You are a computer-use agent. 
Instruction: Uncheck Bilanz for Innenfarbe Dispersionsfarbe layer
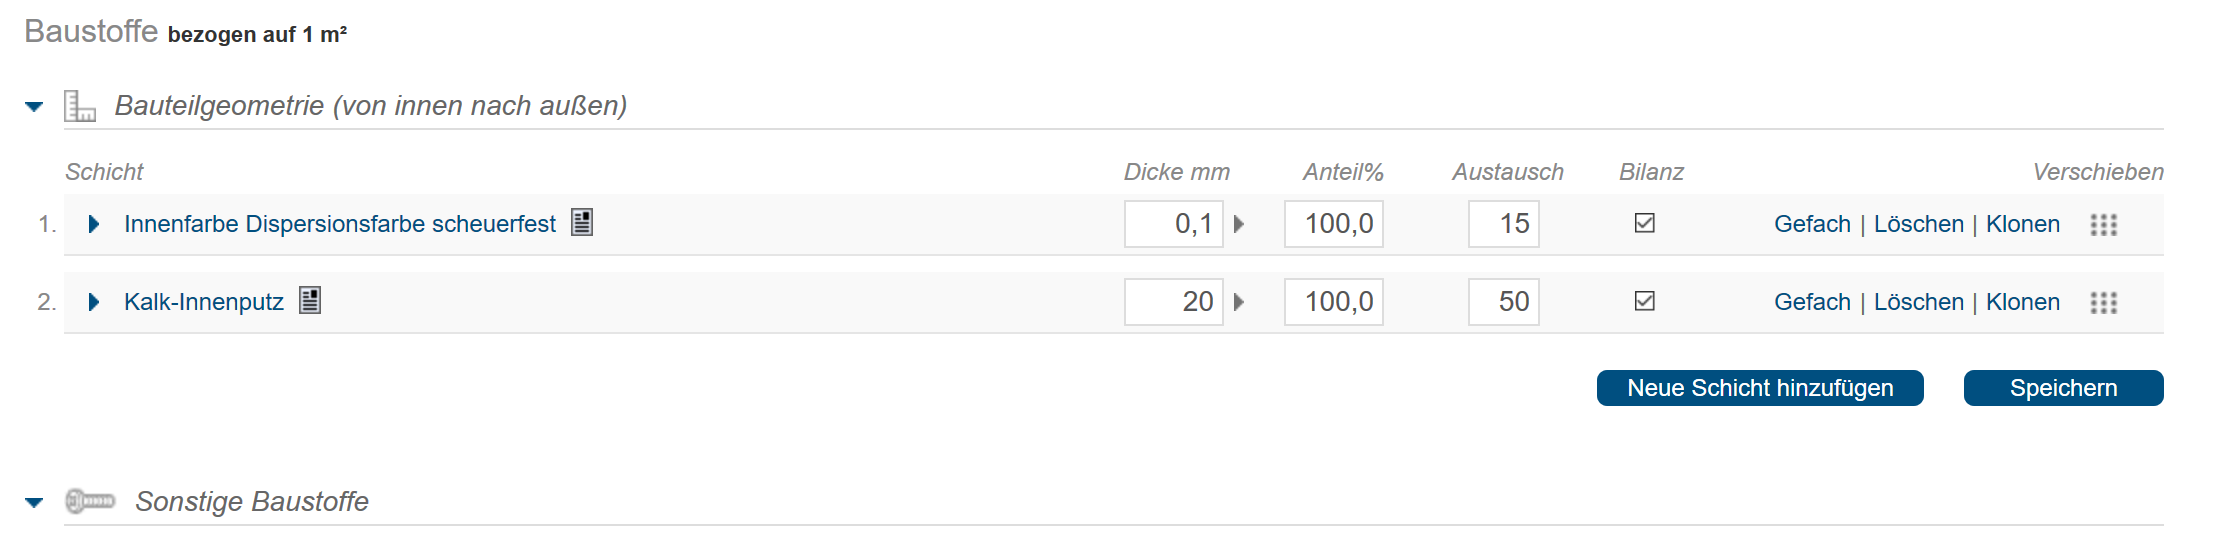point(1645,223)
